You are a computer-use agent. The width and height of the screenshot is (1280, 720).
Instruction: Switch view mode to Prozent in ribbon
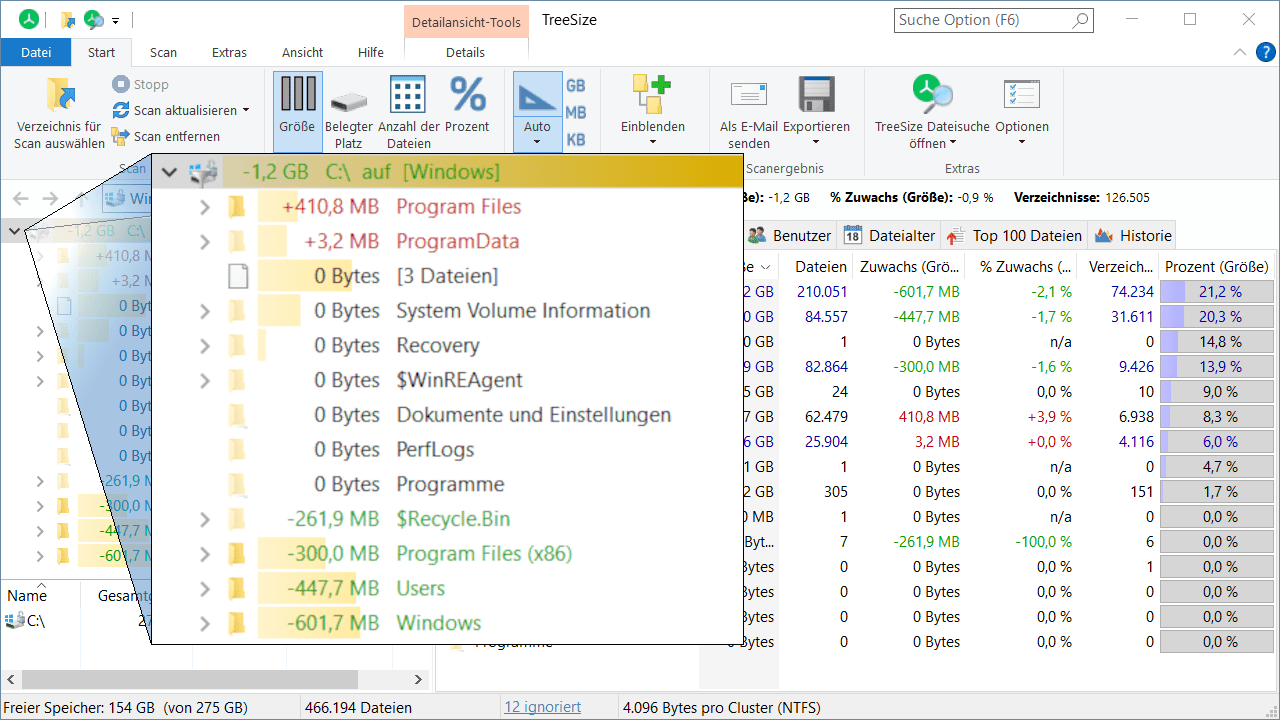[467, 106]
